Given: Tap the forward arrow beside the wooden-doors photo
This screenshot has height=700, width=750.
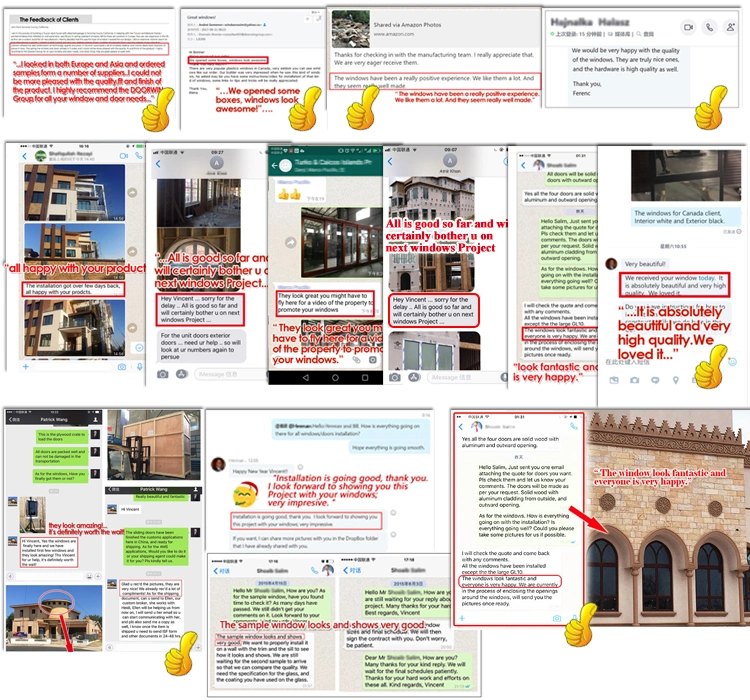Looking at the screenshot, I should [290, 243].
